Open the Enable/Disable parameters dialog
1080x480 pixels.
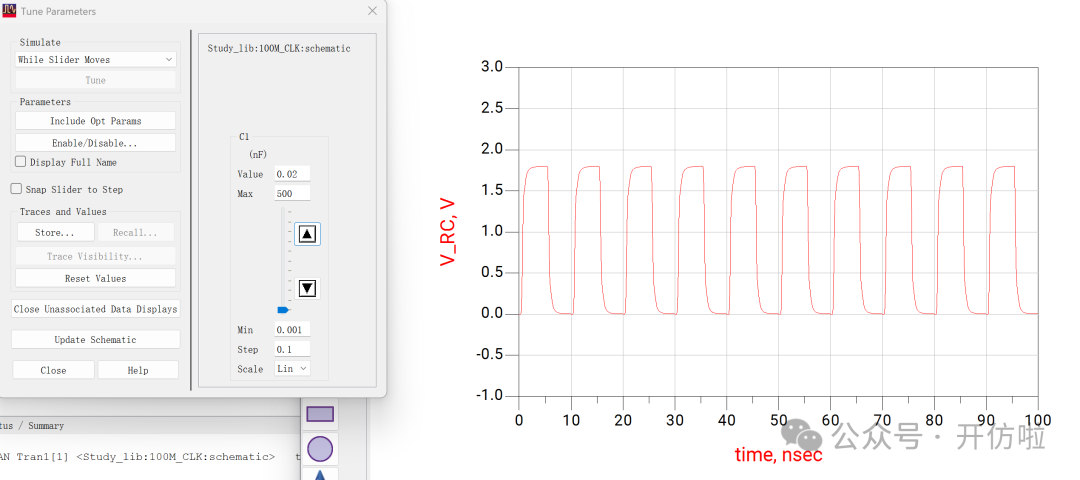(x=95, y=143)
